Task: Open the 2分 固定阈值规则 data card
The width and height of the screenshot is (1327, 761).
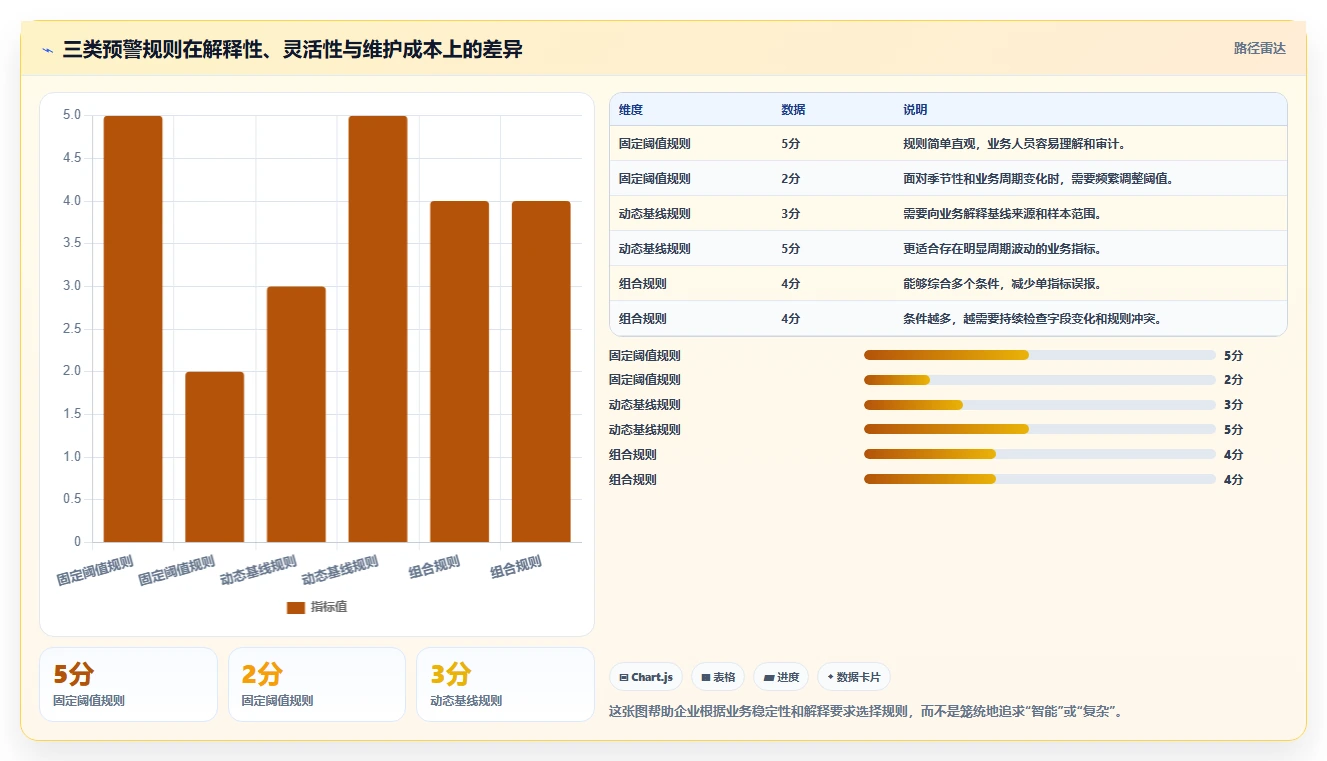Action: (317, 684)
